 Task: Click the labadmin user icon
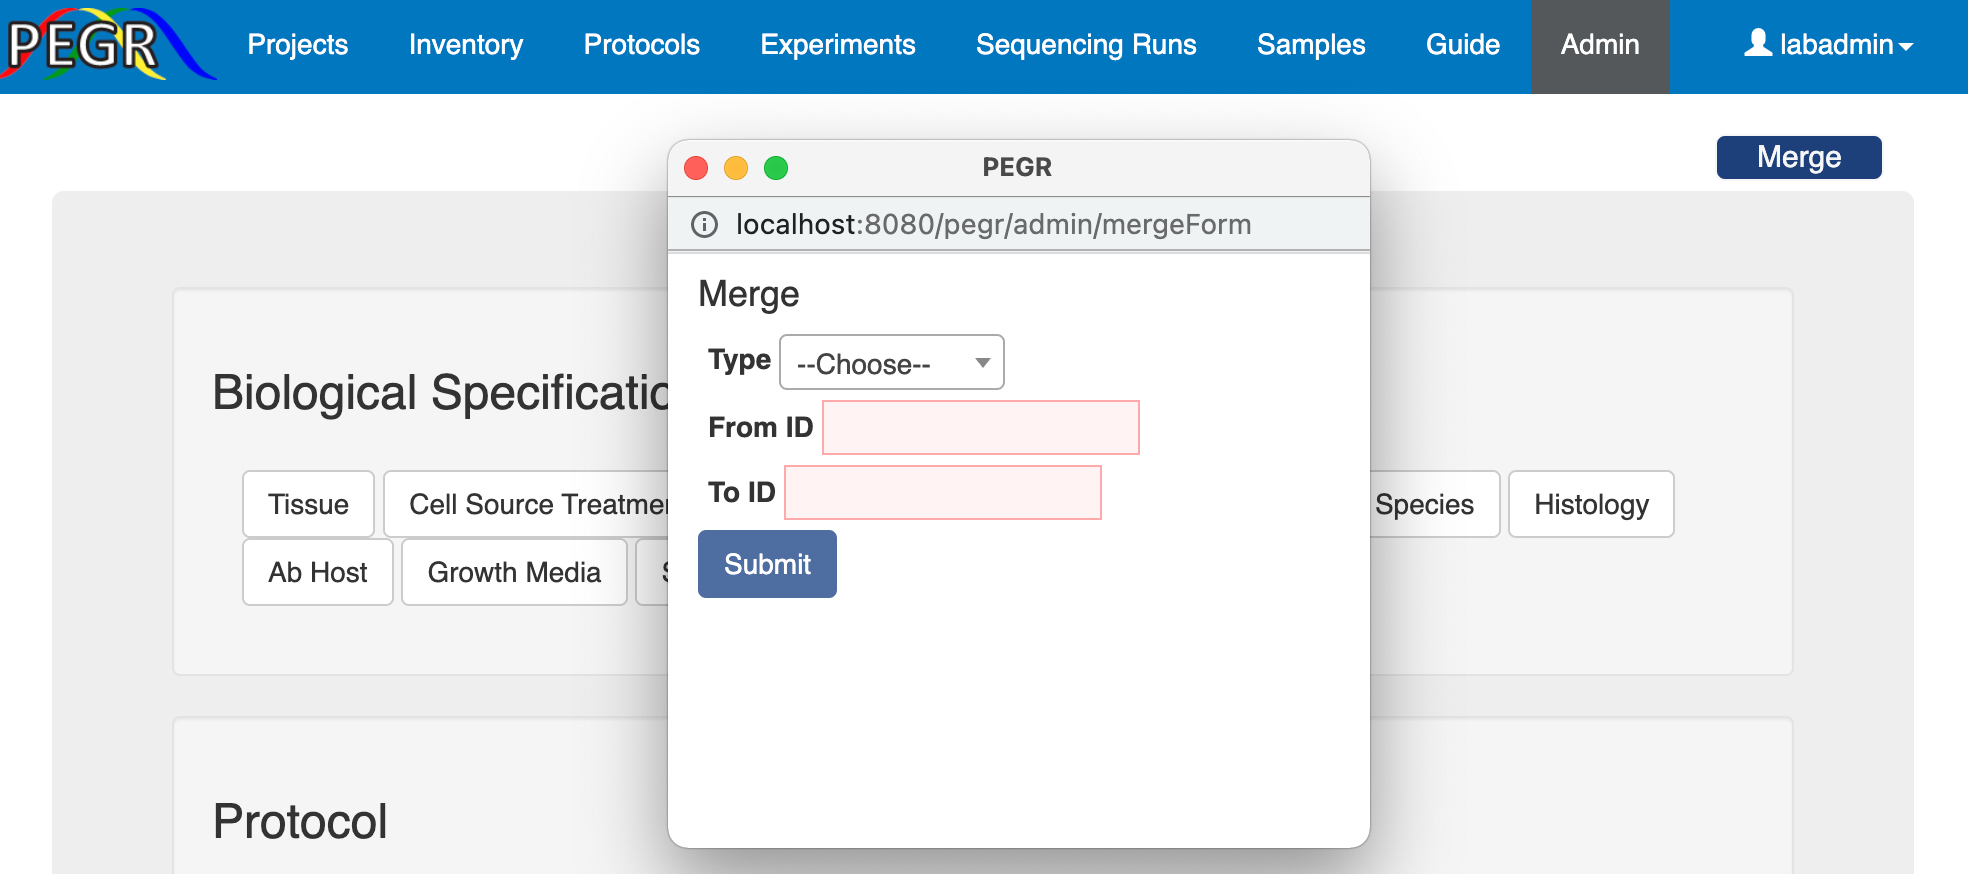[1757, 43]
